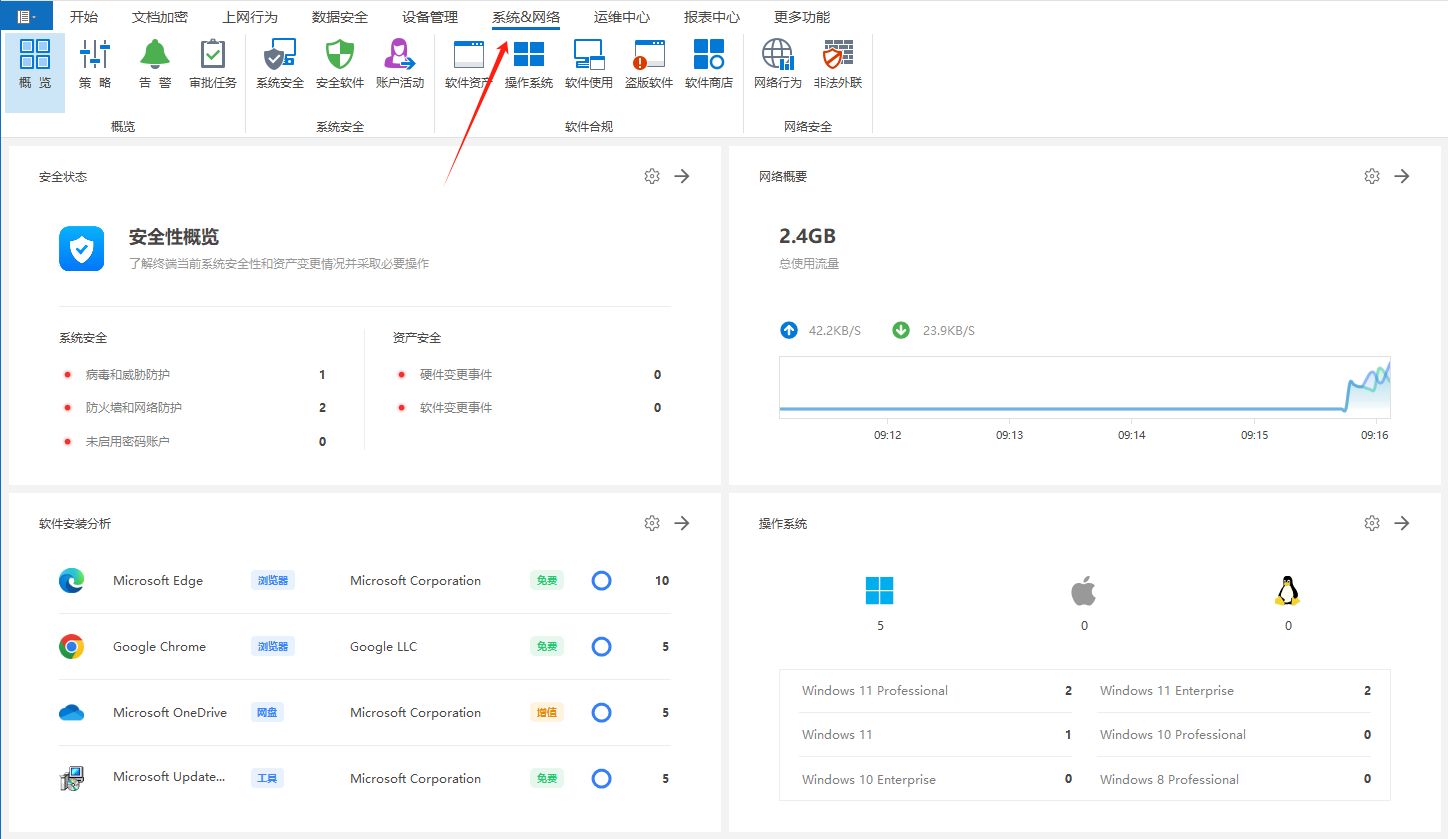Screen dimensions: 1448x839
Task: Click the Windows logo in 操作系统 panel
Action: coord(880,591)
